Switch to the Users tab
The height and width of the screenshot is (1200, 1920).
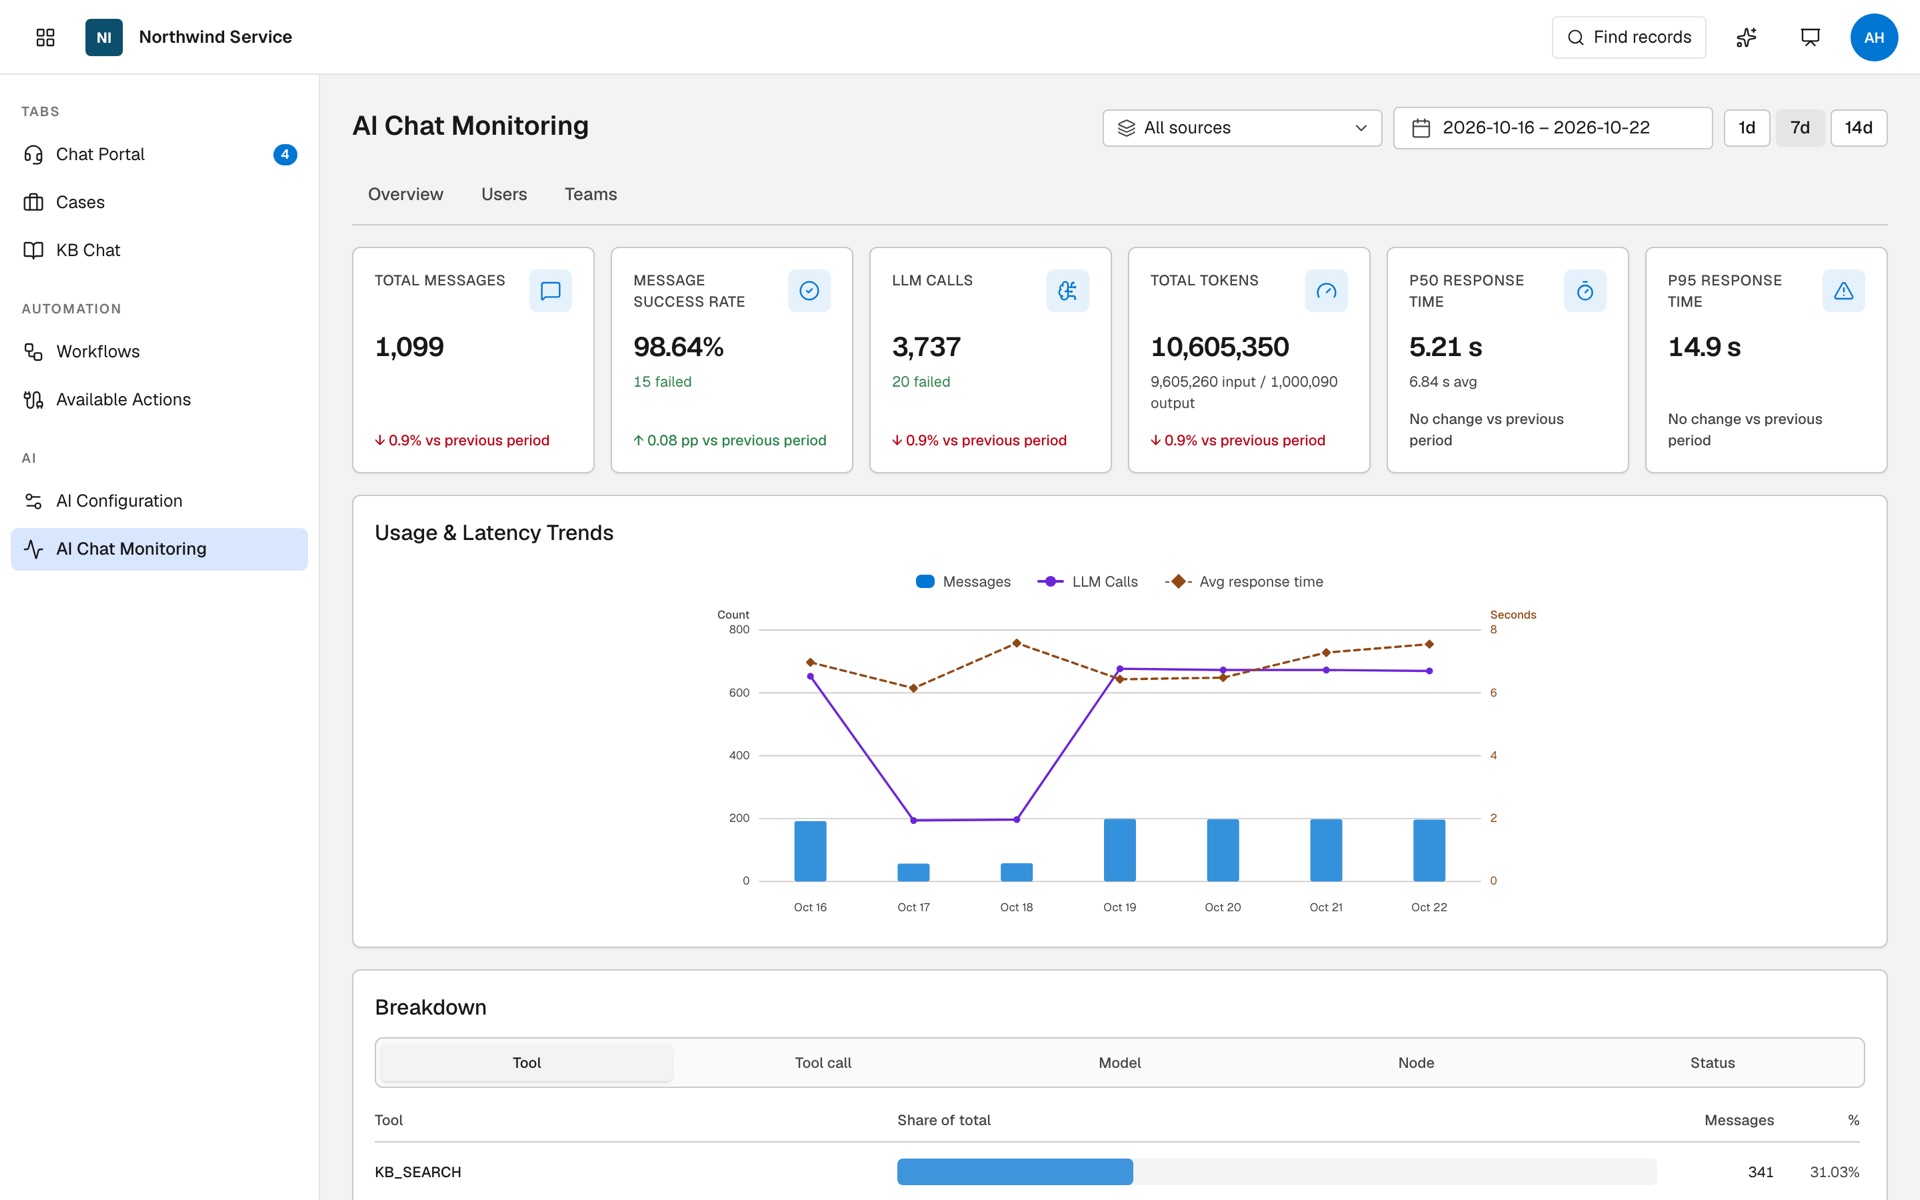coord(504,194)
